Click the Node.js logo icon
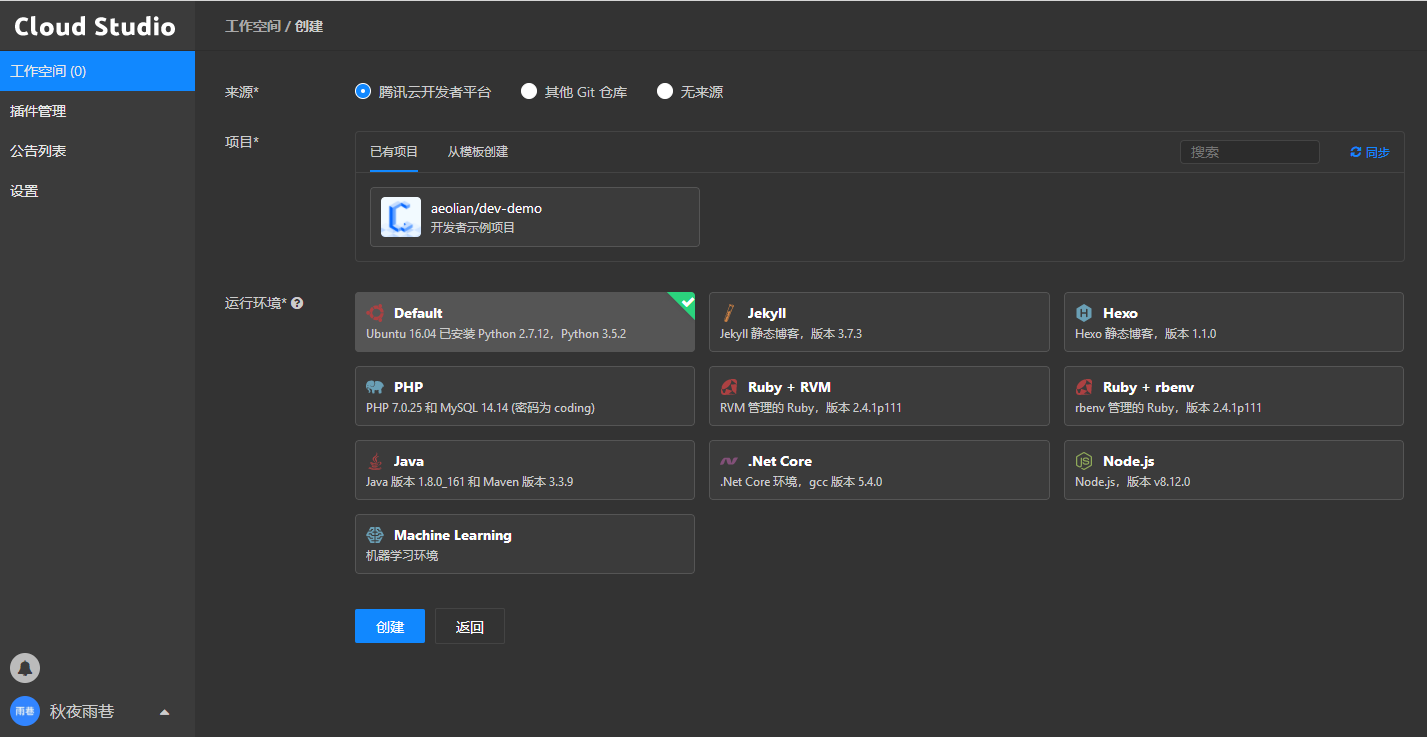1427x737 pixels. coord(1084,461)
